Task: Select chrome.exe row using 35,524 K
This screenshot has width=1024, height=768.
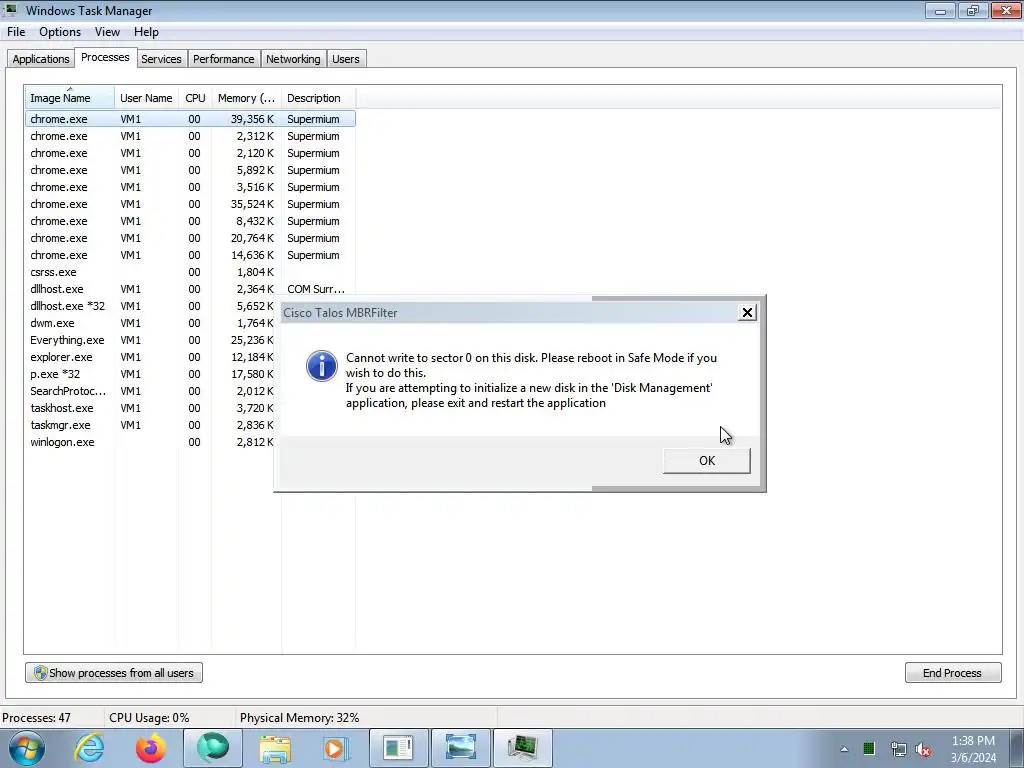Action: [x=190, y=204]
